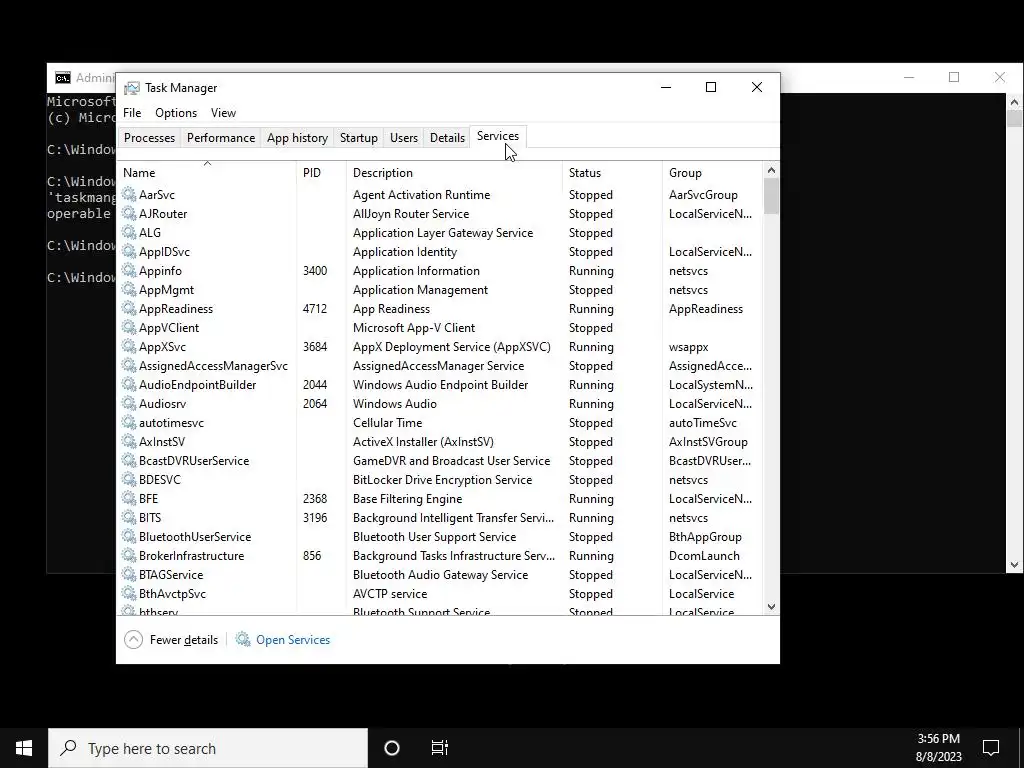Screen dimensions: 1024x768
Task: Click the Open Services link
Action: (293, 640)
